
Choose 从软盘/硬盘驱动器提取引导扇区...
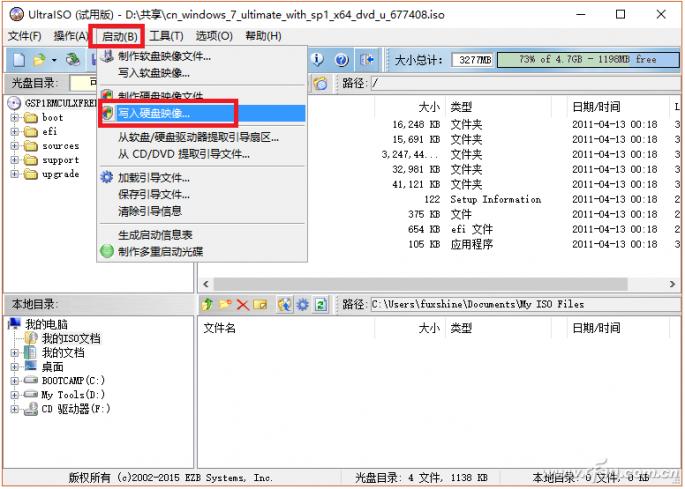click(202, 137)
